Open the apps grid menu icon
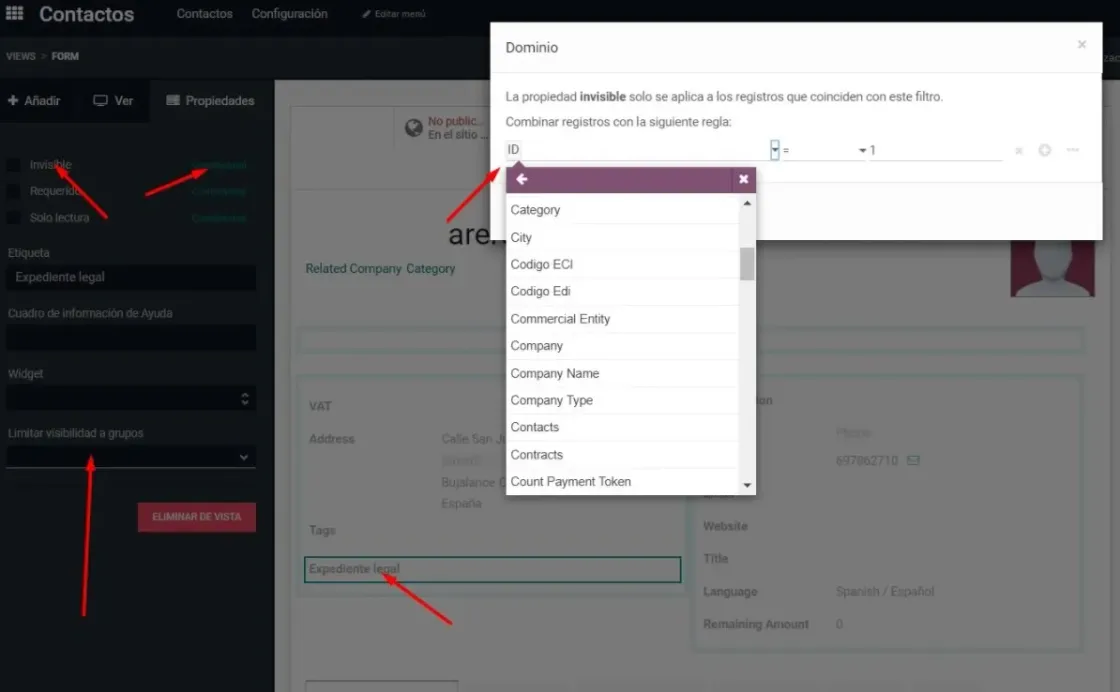Screen dimensions: 1120x692 (x=14, y=13)
